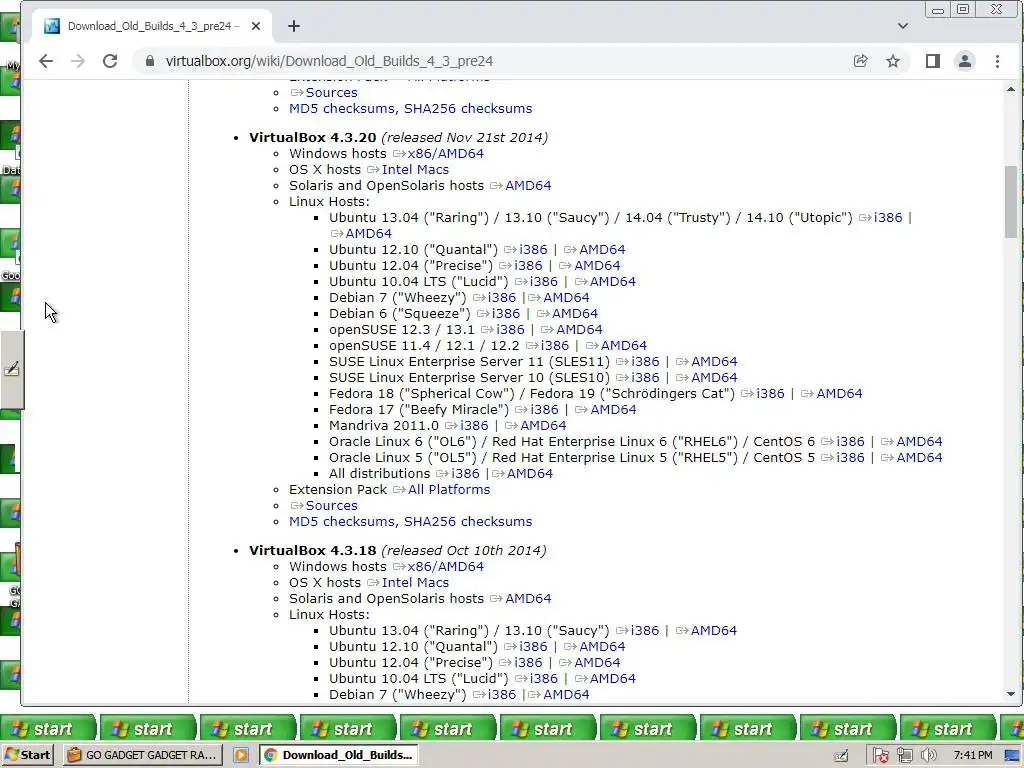Open the Chrome profile avatar menu
Viewport: 1024px width, 768px height.
coord(965,61)
